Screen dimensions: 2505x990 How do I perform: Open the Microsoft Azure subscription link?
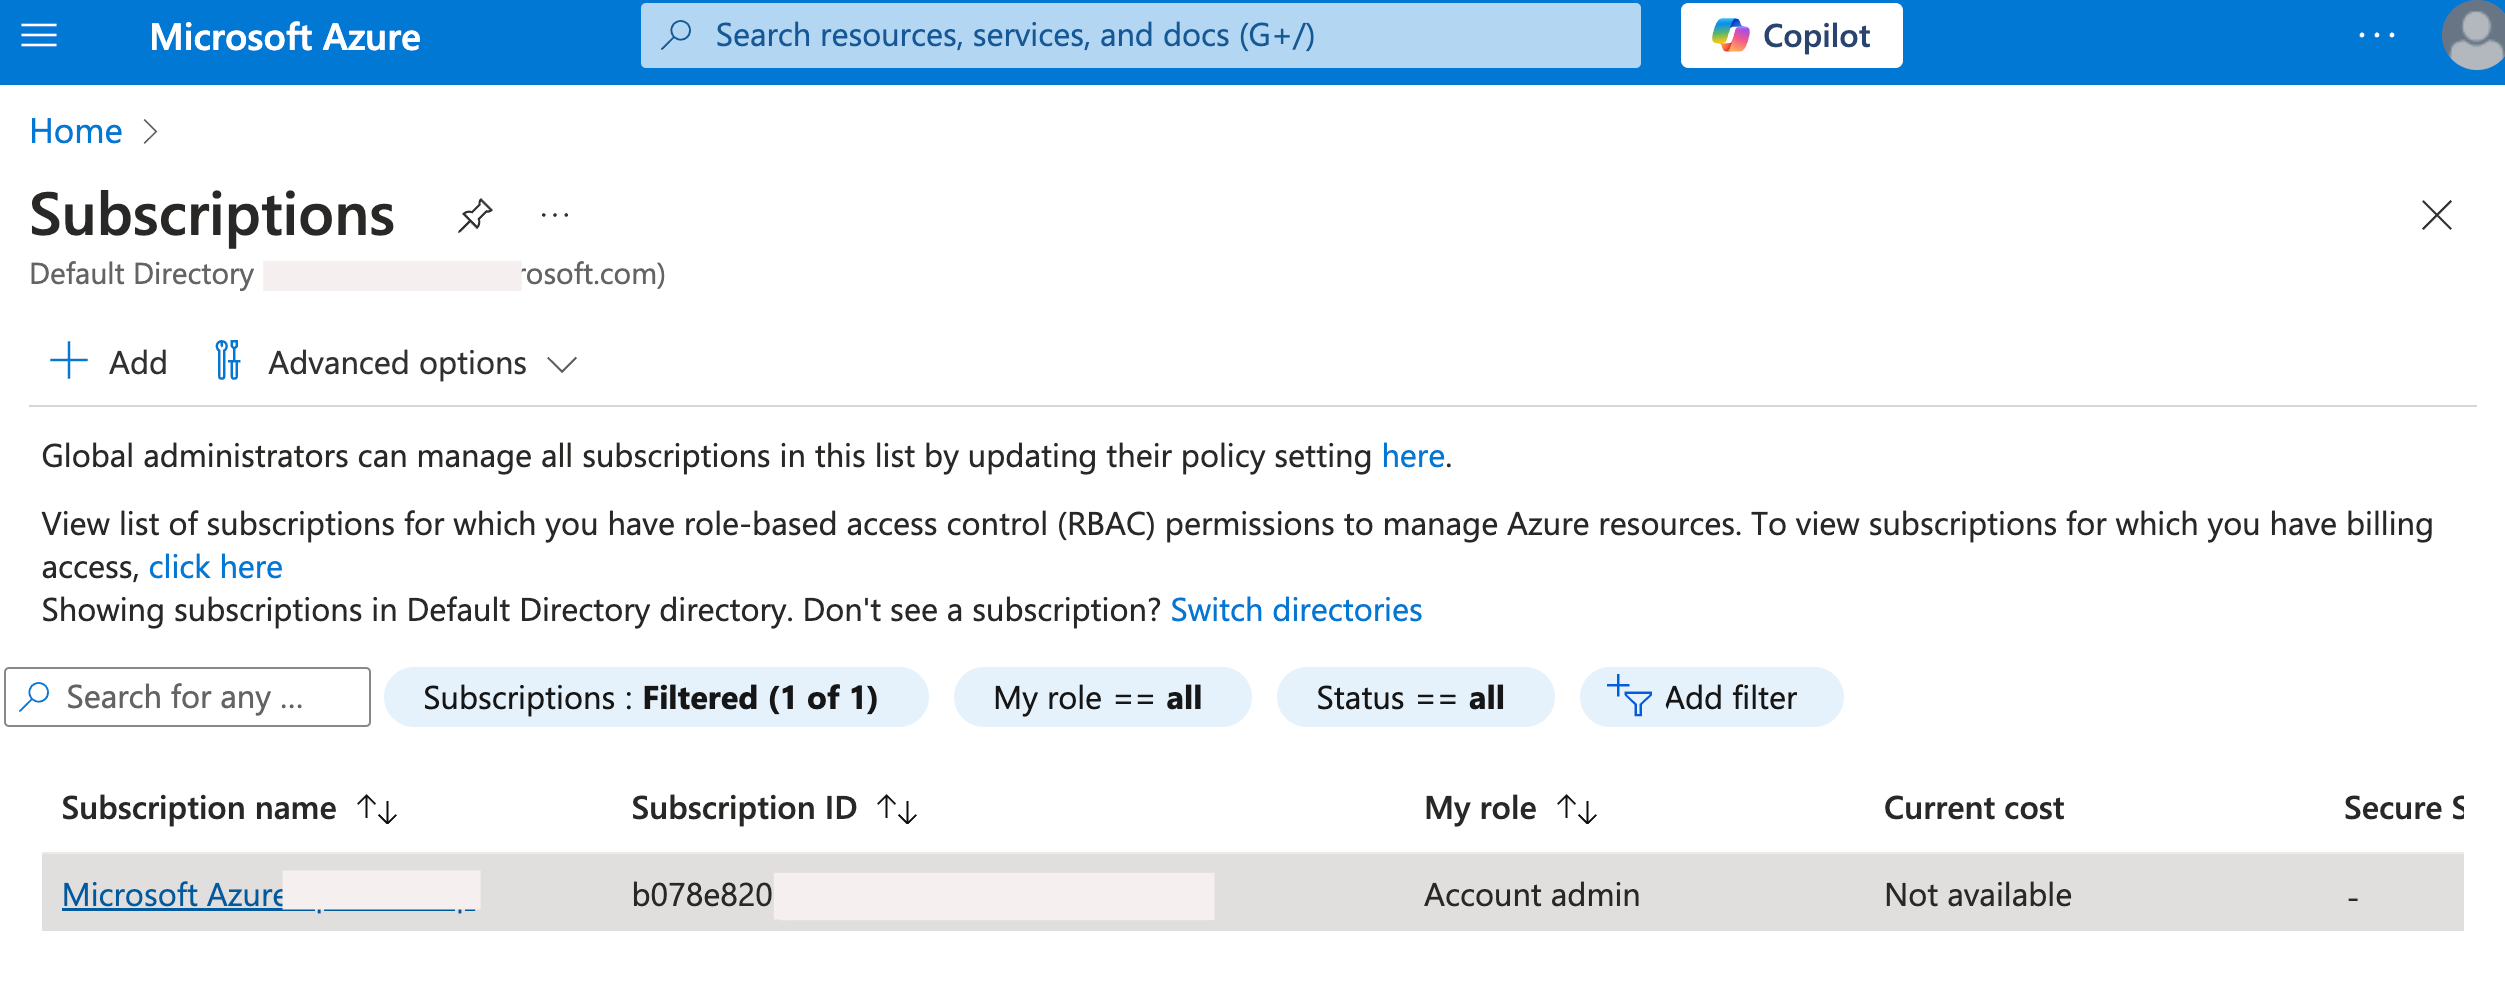173,894
